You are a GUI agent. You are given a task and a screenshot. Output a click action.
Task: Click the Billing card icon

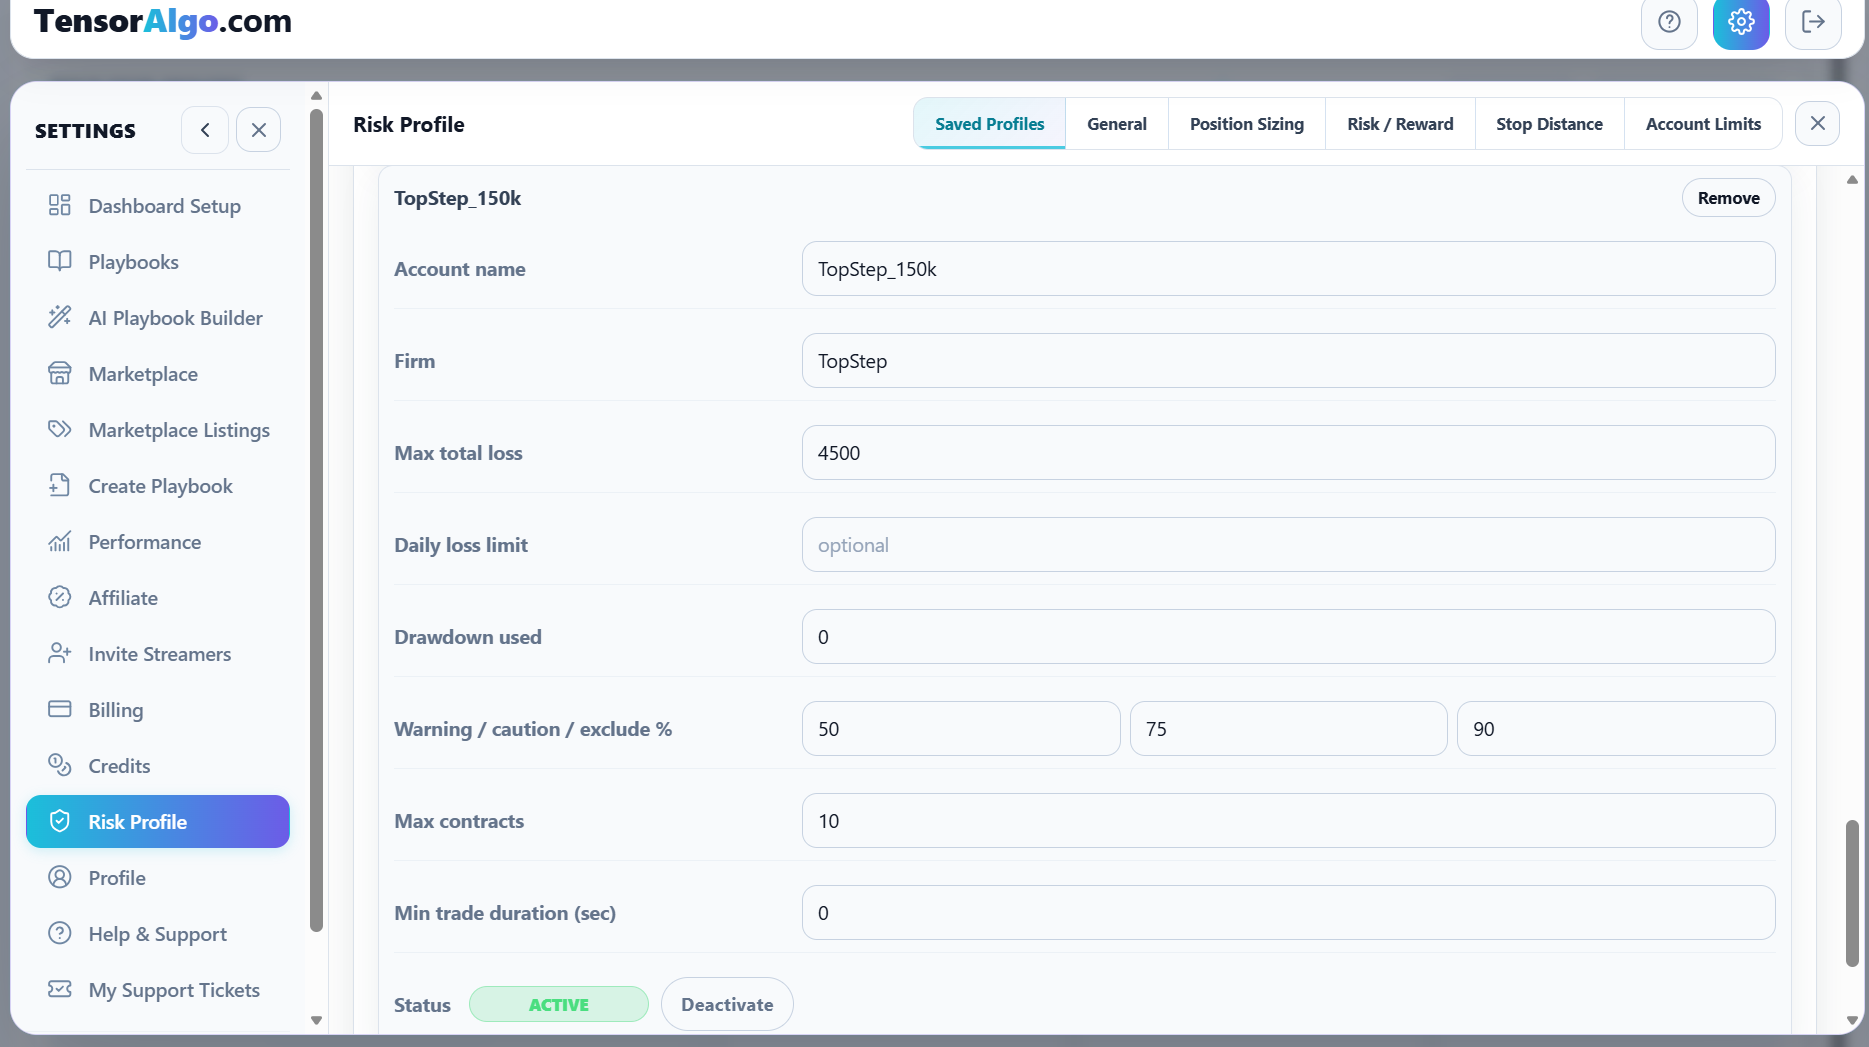[60, 709]
